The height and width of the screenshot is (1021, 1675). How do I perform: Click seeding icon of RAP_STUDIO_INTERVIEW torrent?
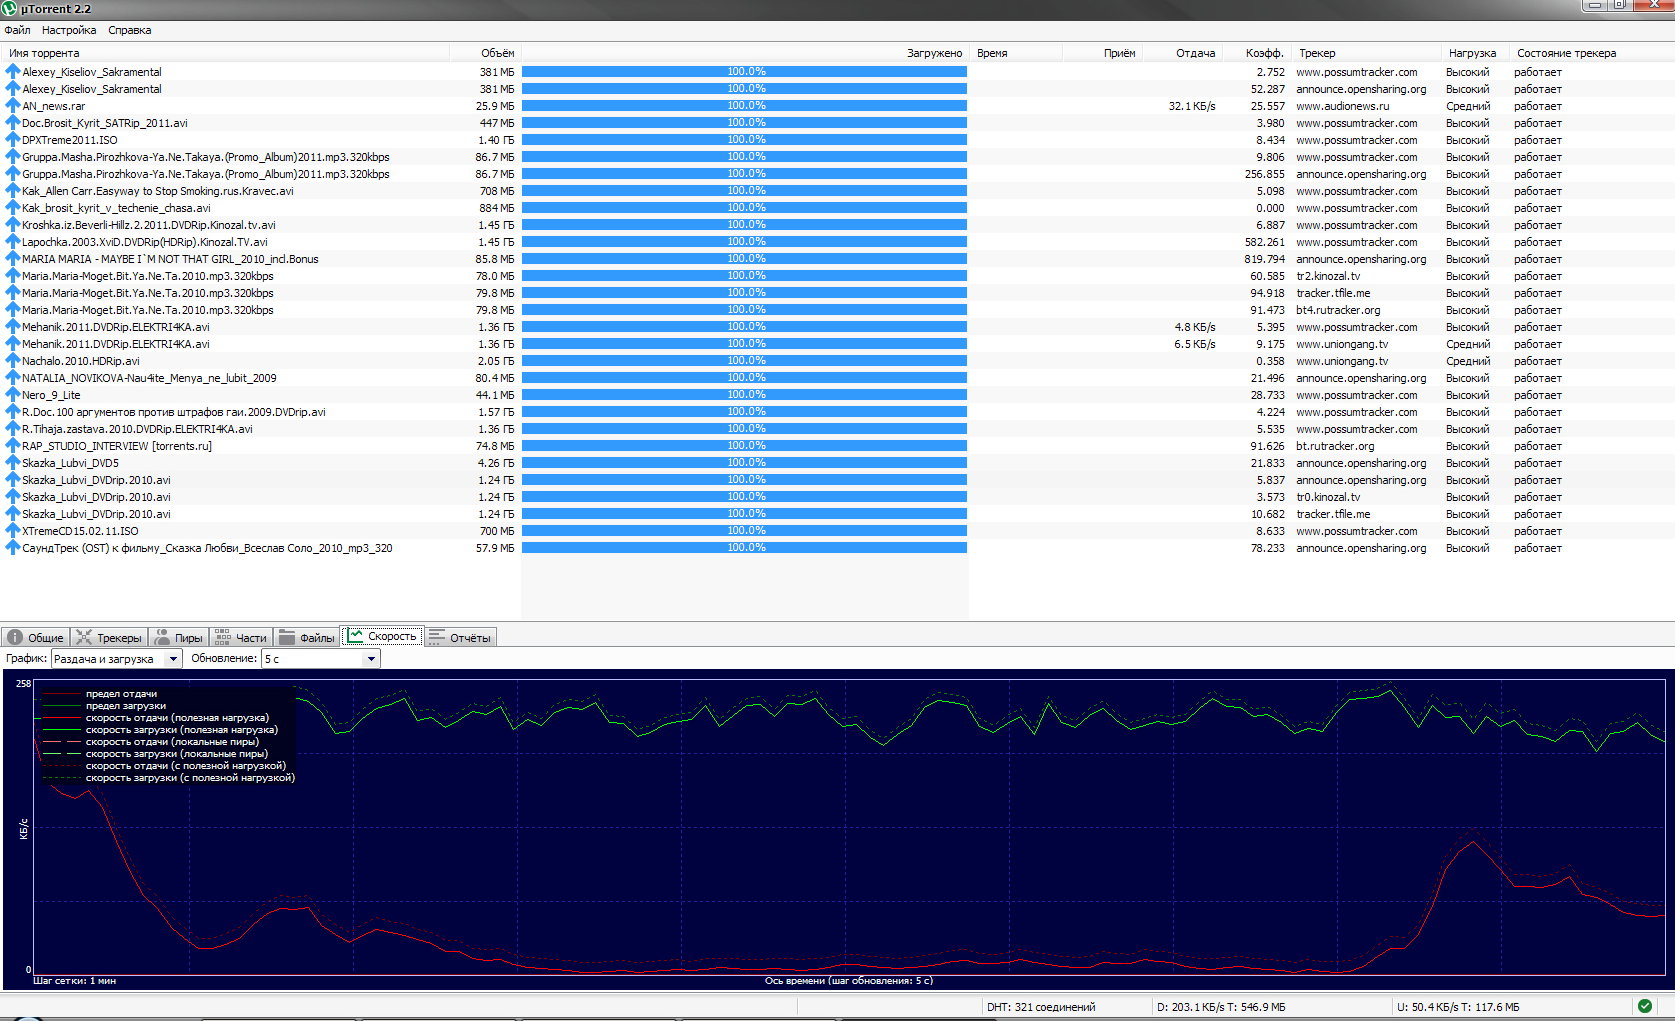click(x=13, y=446)
